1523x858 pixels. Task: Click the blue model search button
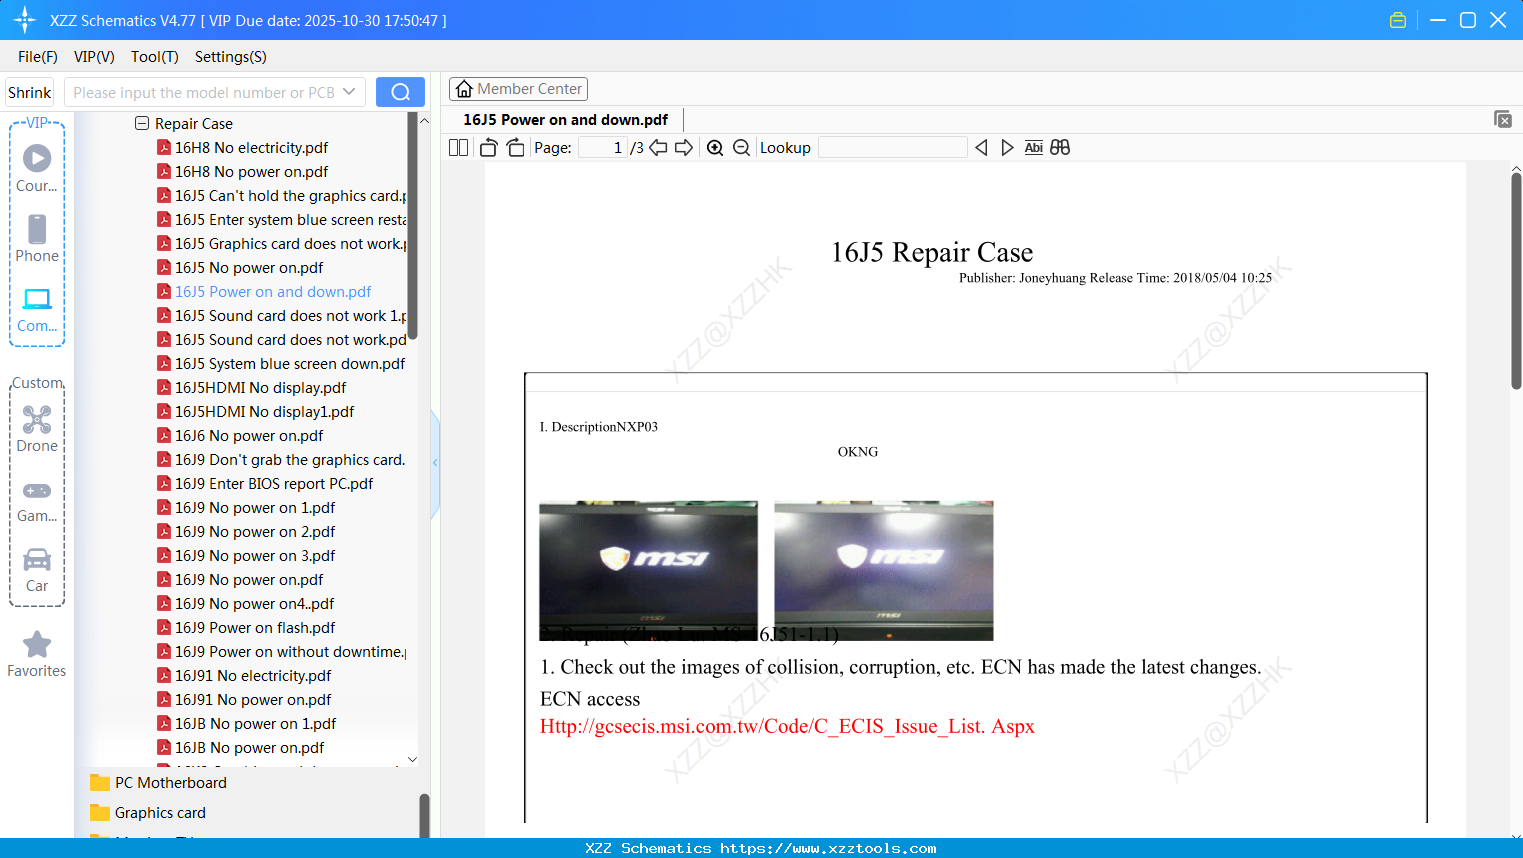(400, 92)
